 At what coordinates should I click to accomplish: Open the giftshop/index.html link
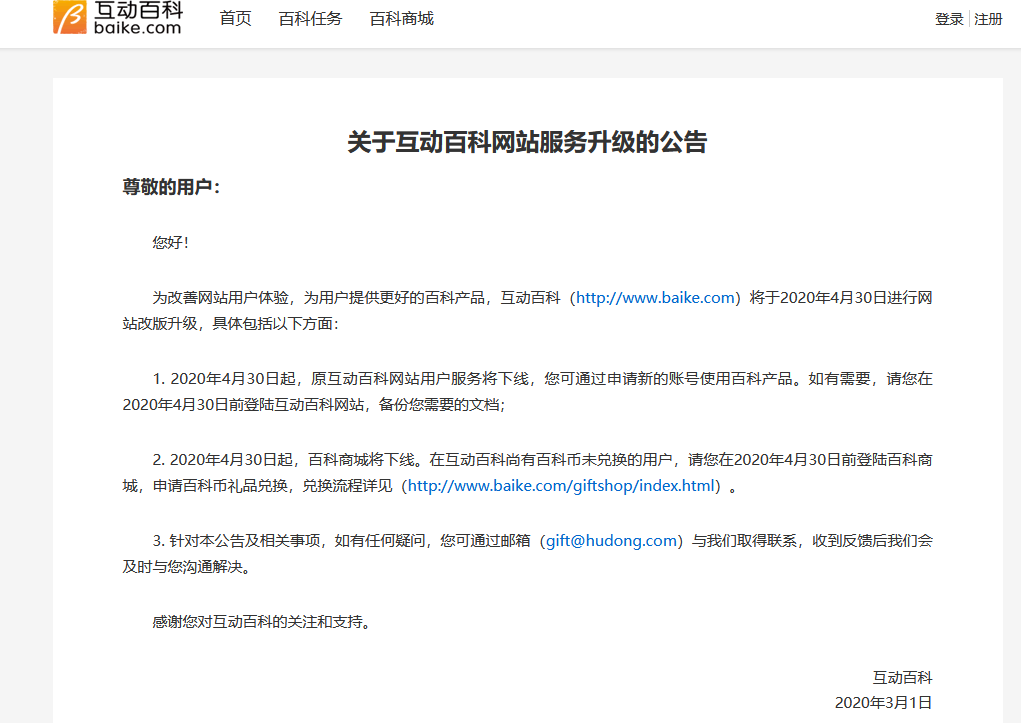(561, 486)
